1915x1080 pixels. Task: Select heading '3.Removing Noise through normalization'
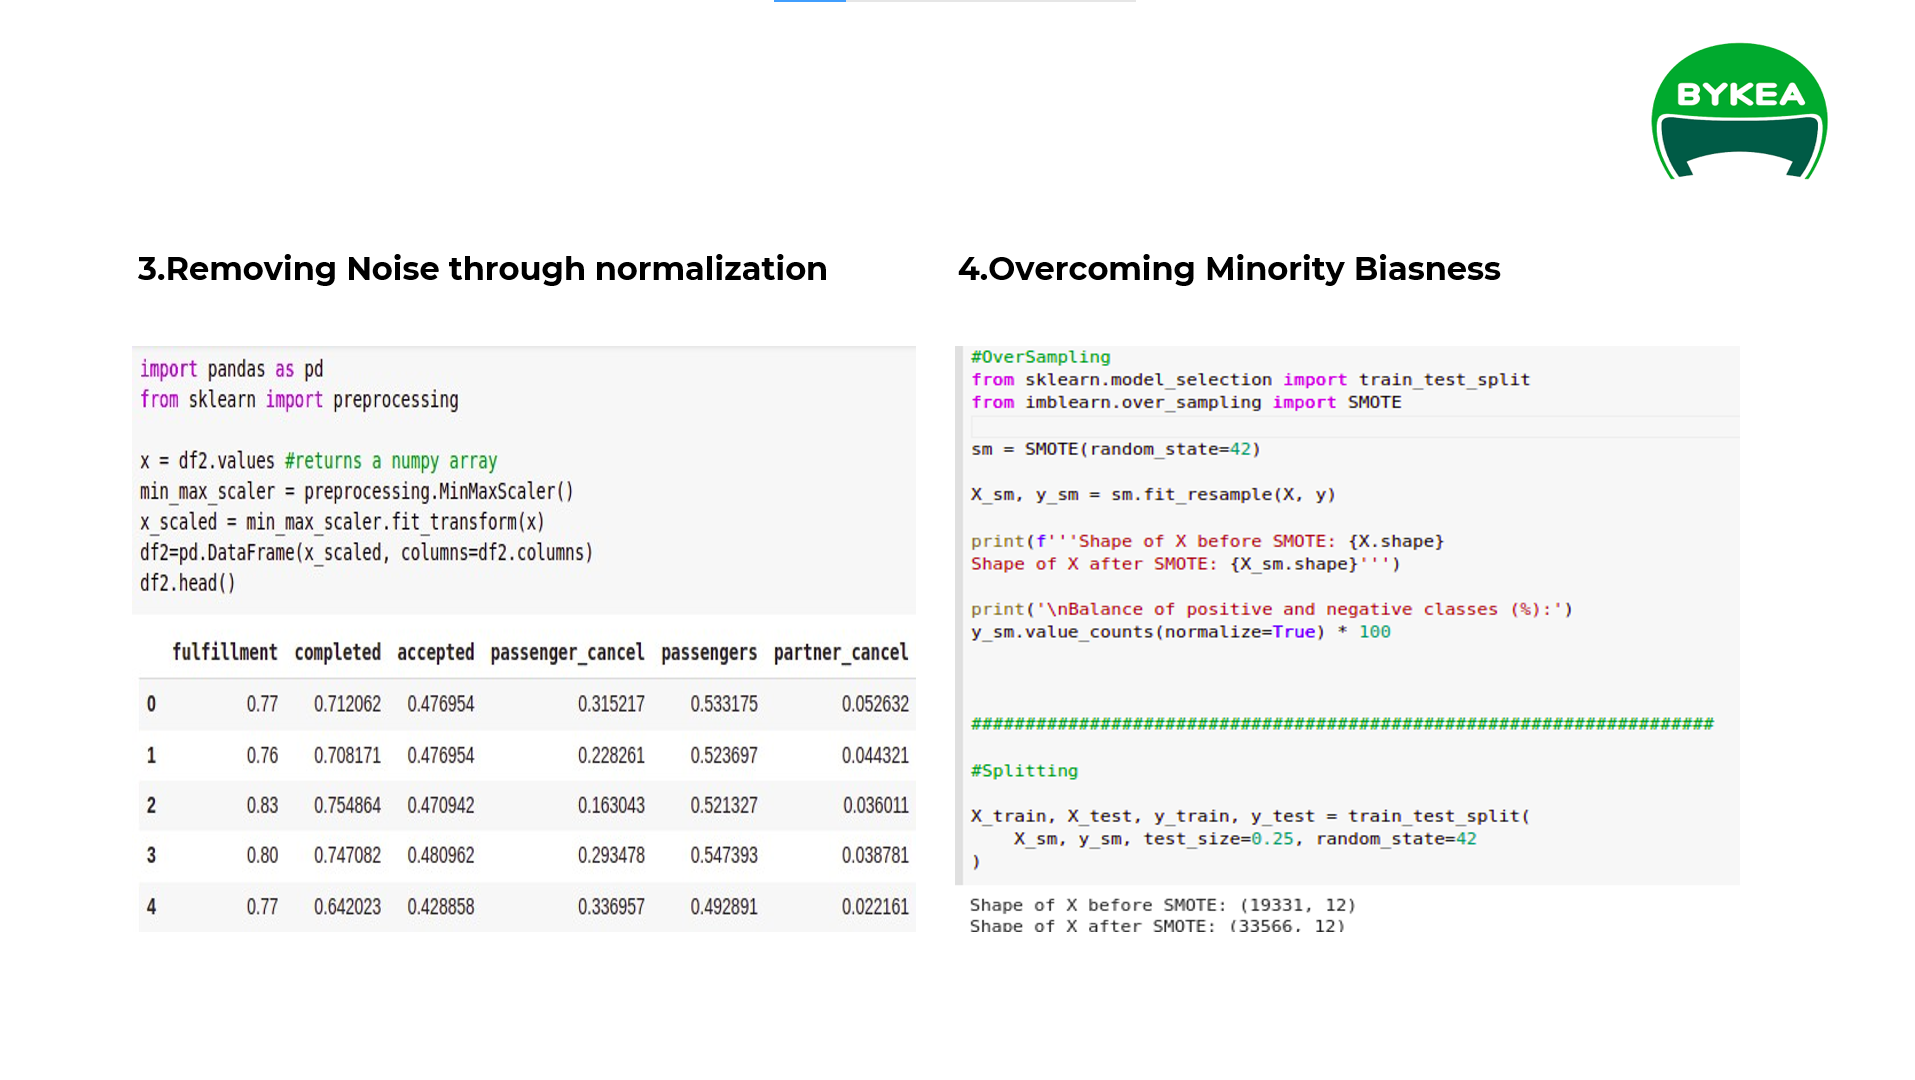point(482,269)
